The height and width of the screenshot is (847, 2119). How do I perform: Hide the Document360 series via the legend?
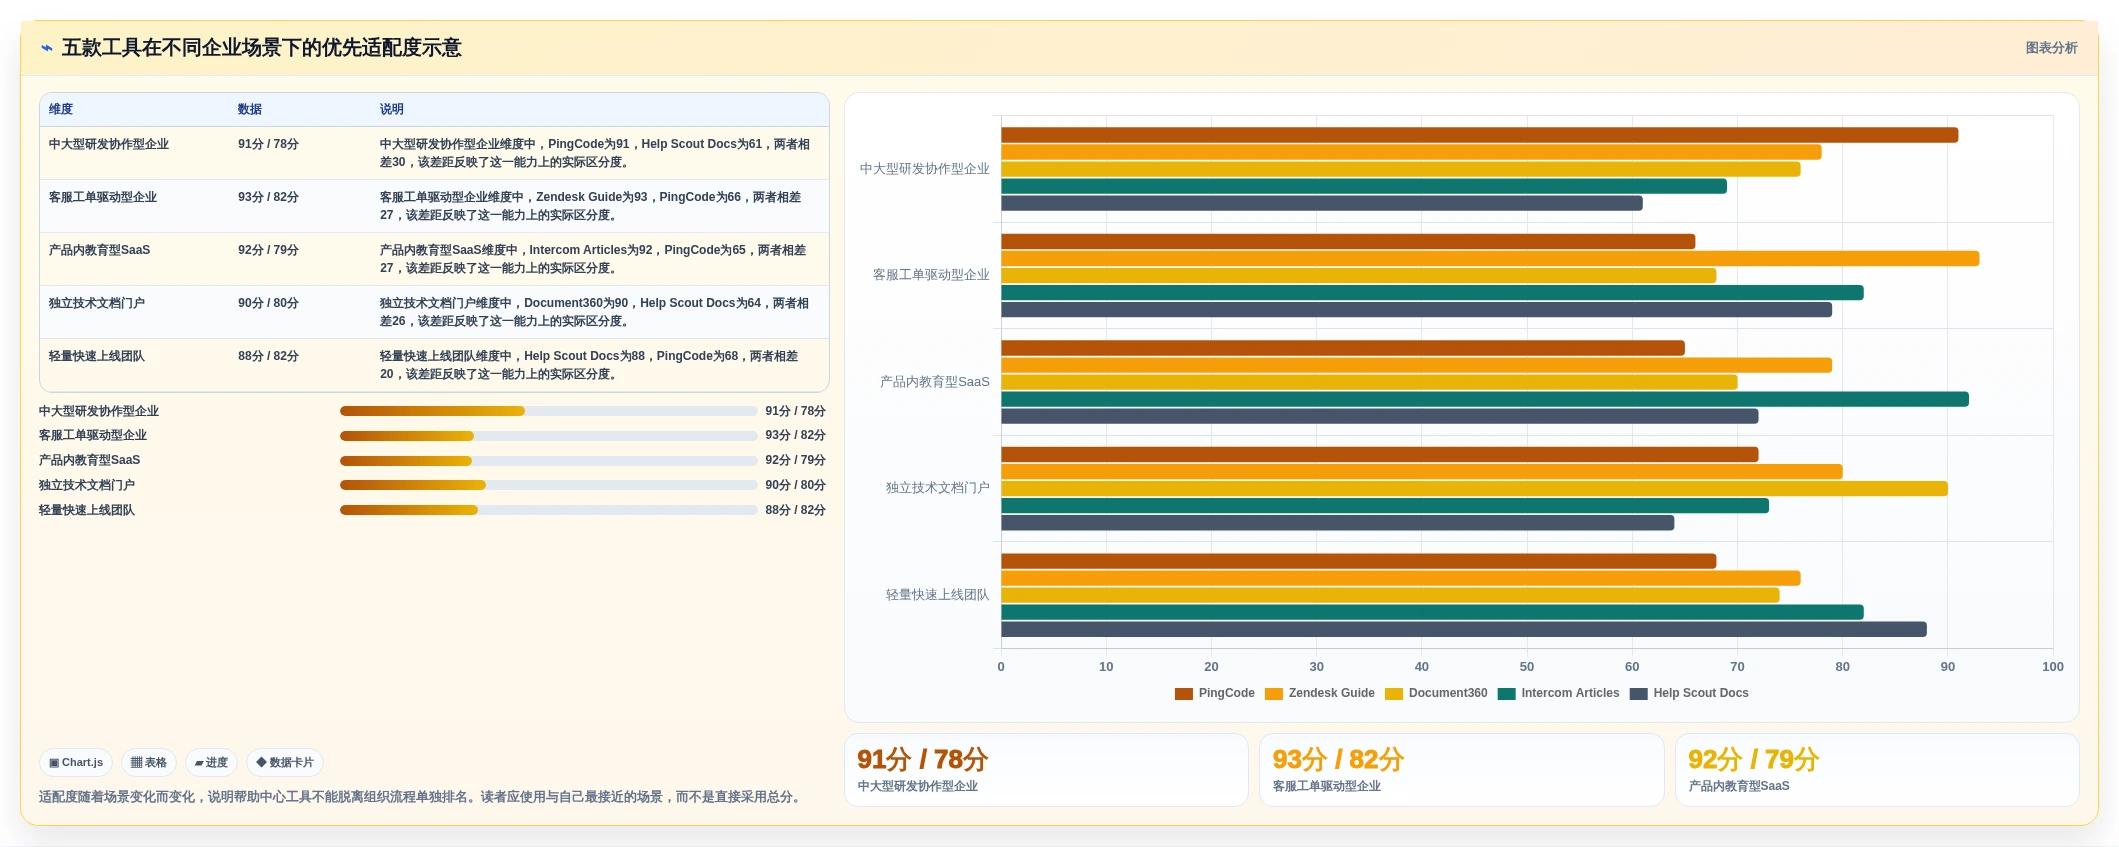coord(1436,693)
